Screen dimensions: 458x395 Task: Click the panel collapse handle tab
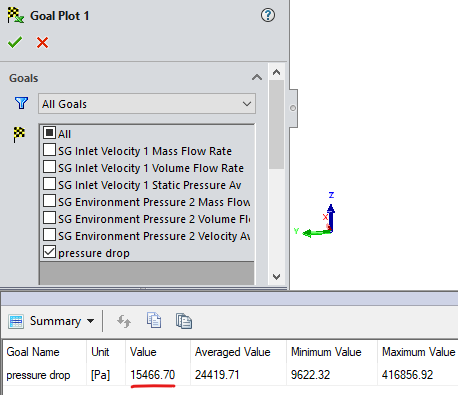coord(293,108)
